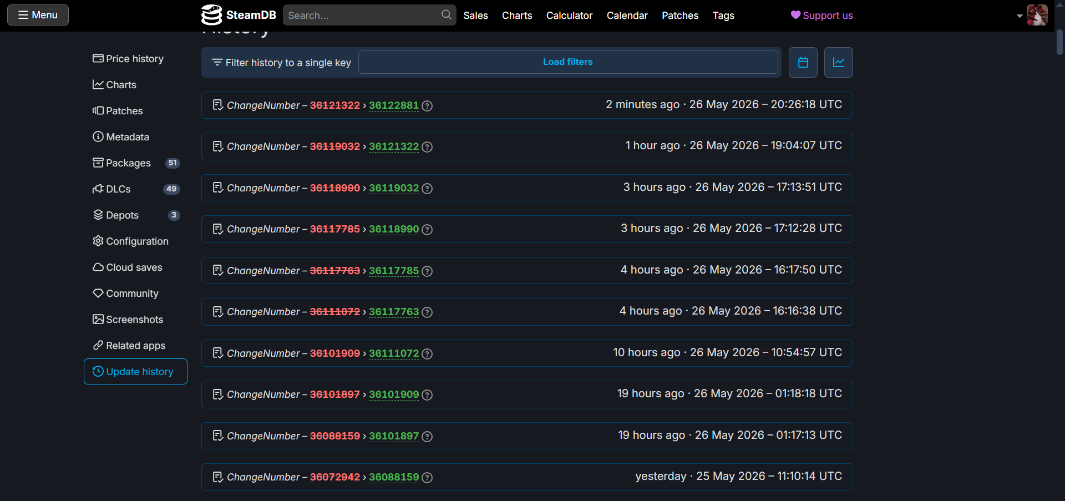Open changelist link 36117763 in green

pyautogui.click(x=394, y=312)
